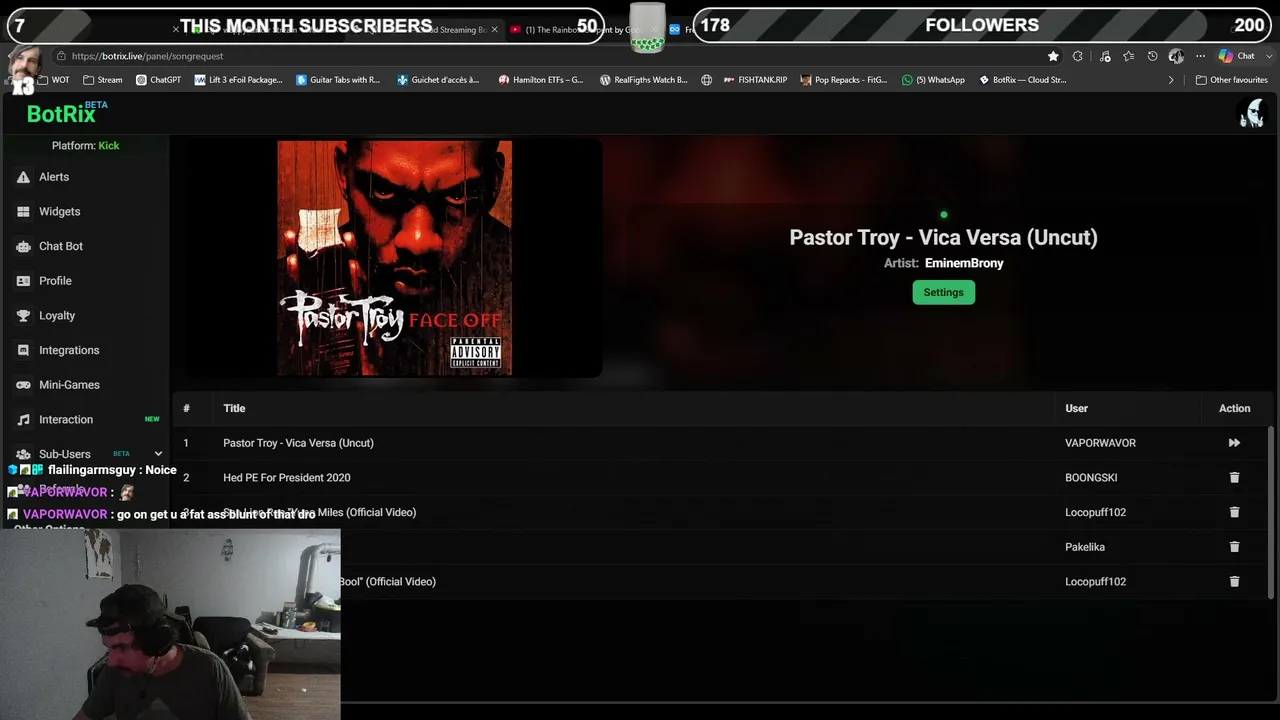The width and height of the screenshot is (1280, 720).
Task: Click the User column header
Action: pos(1076,408)
